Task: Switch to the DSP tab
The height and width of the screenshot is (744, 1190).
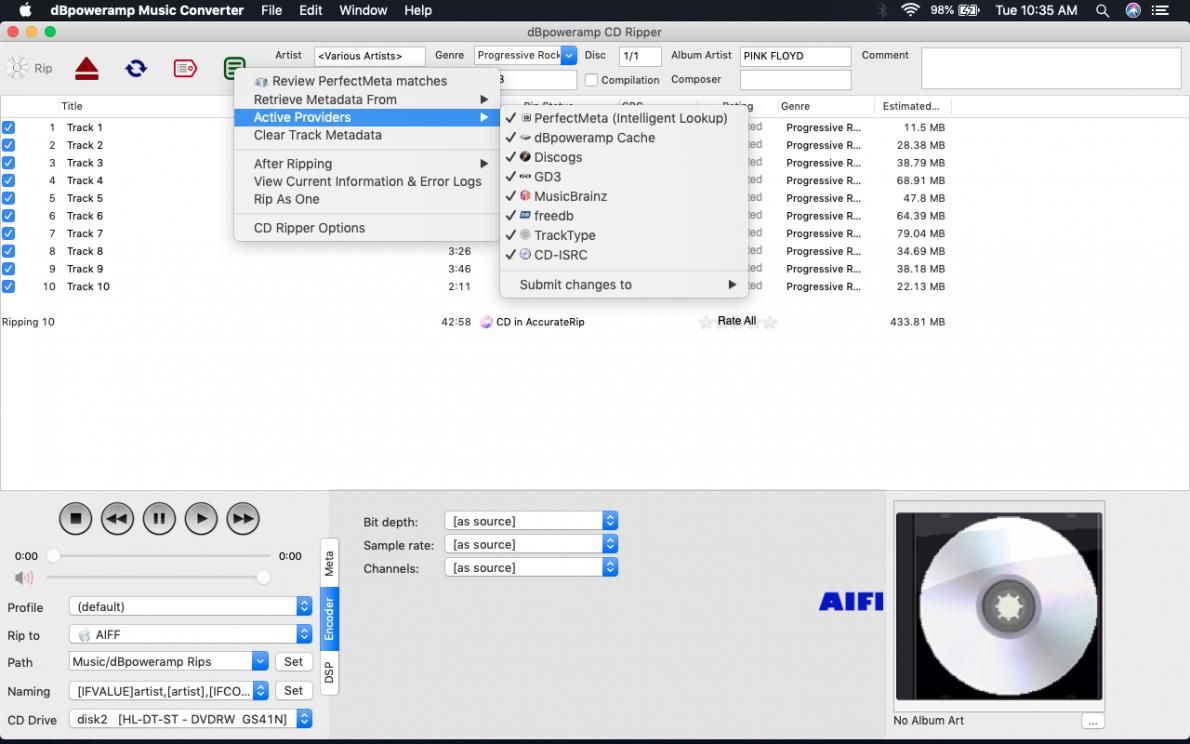Action: (x=329, y=672)
